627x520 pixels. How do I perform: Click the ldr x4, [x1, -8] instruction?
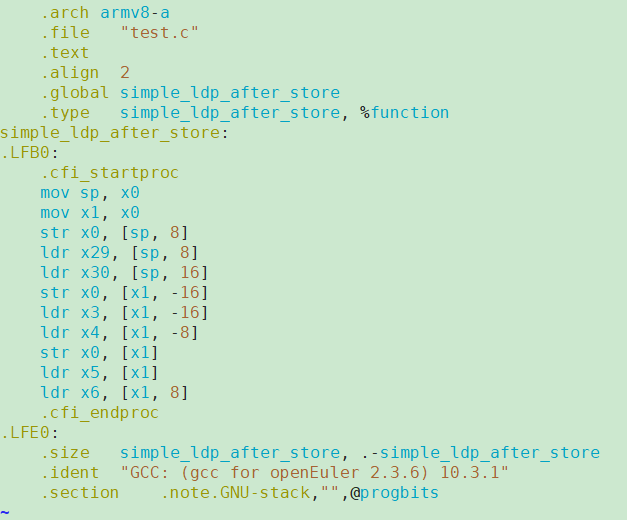(x=119, y=333)
